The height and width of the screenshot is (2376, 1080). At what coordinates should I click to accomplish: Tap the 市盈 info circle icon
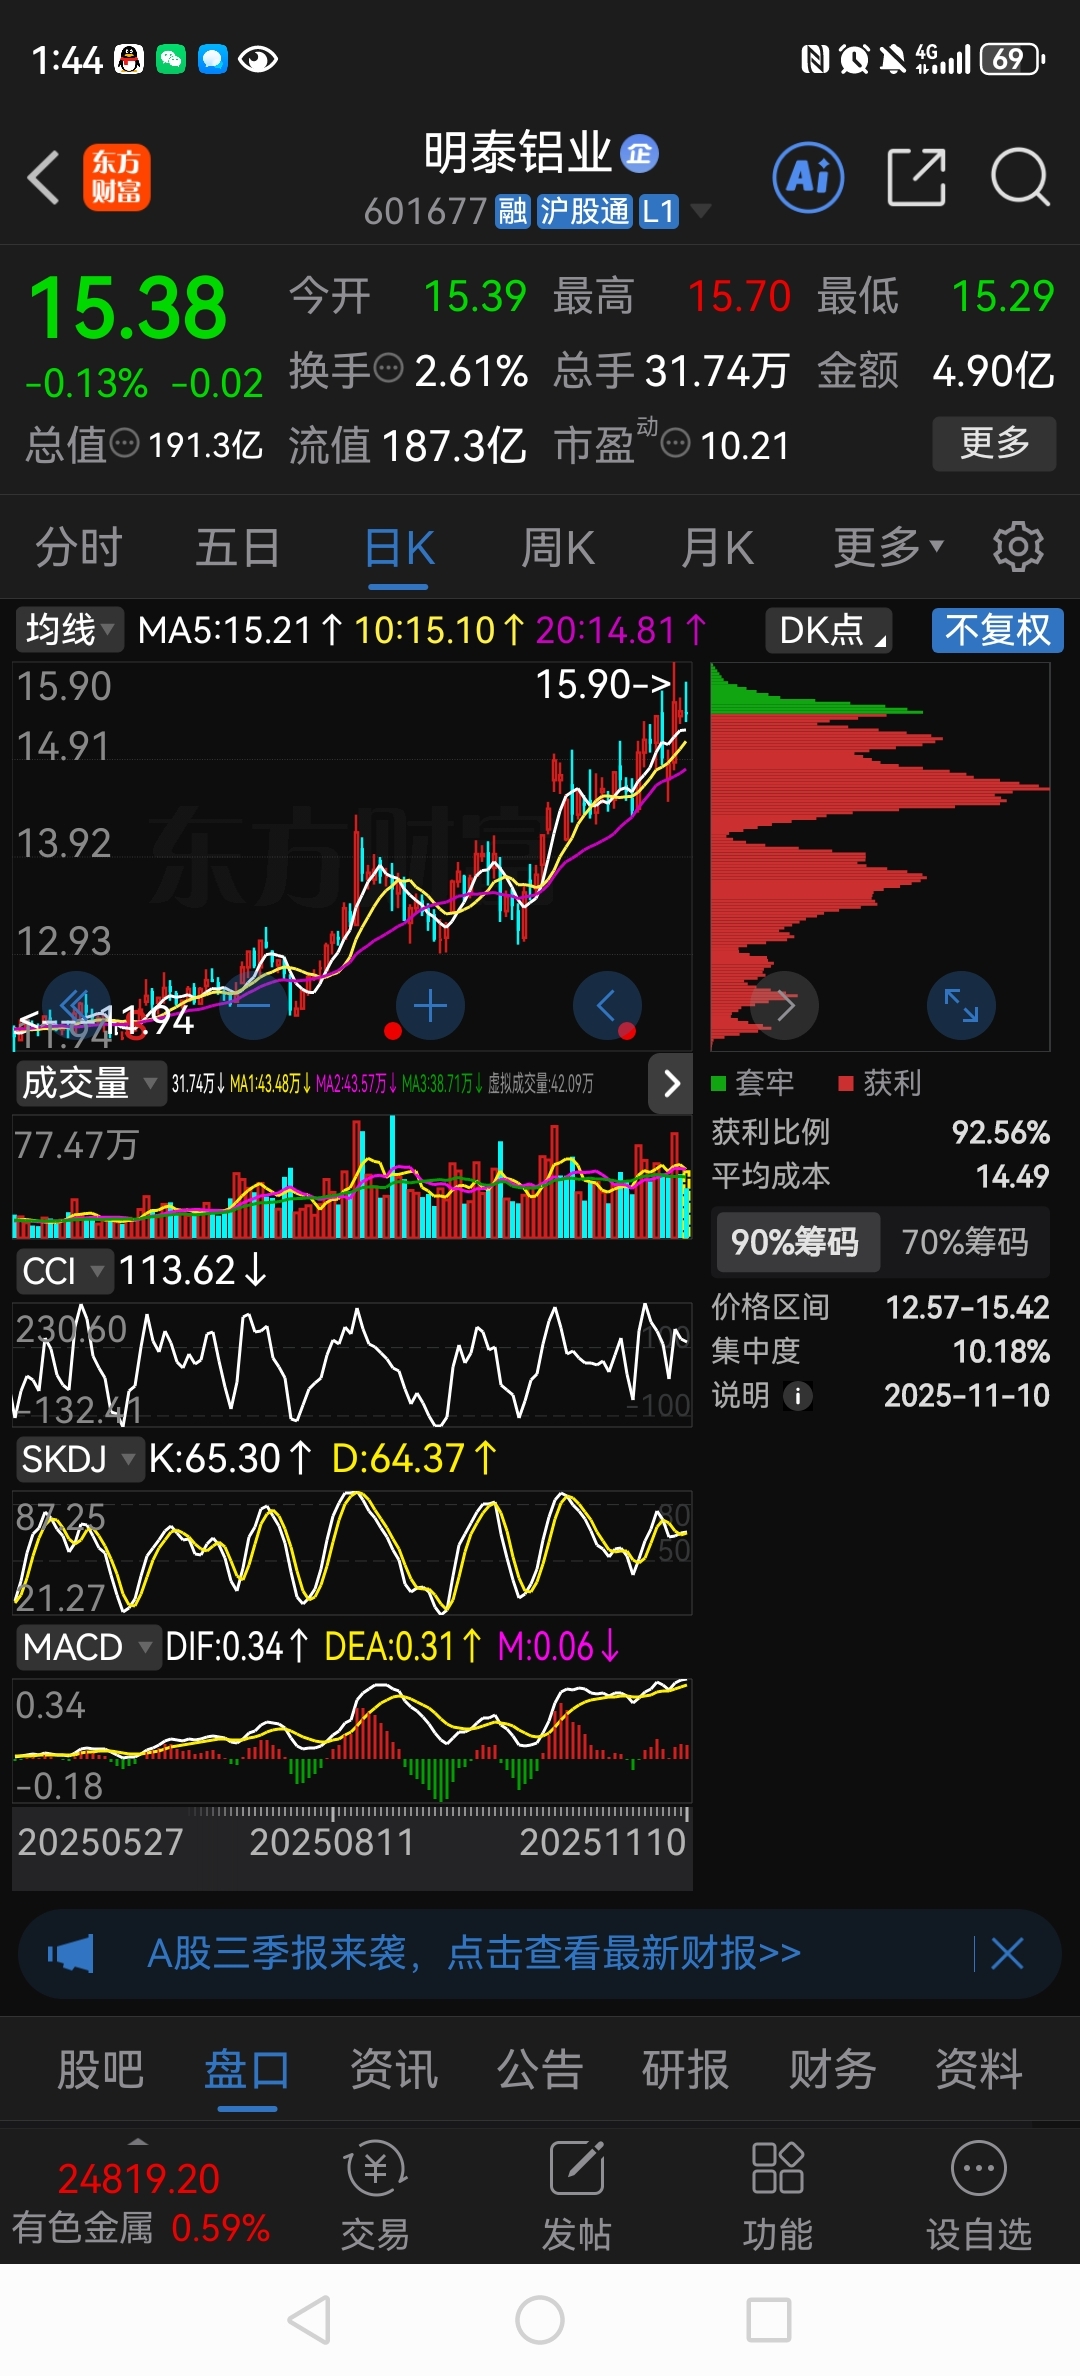(676, 443)
